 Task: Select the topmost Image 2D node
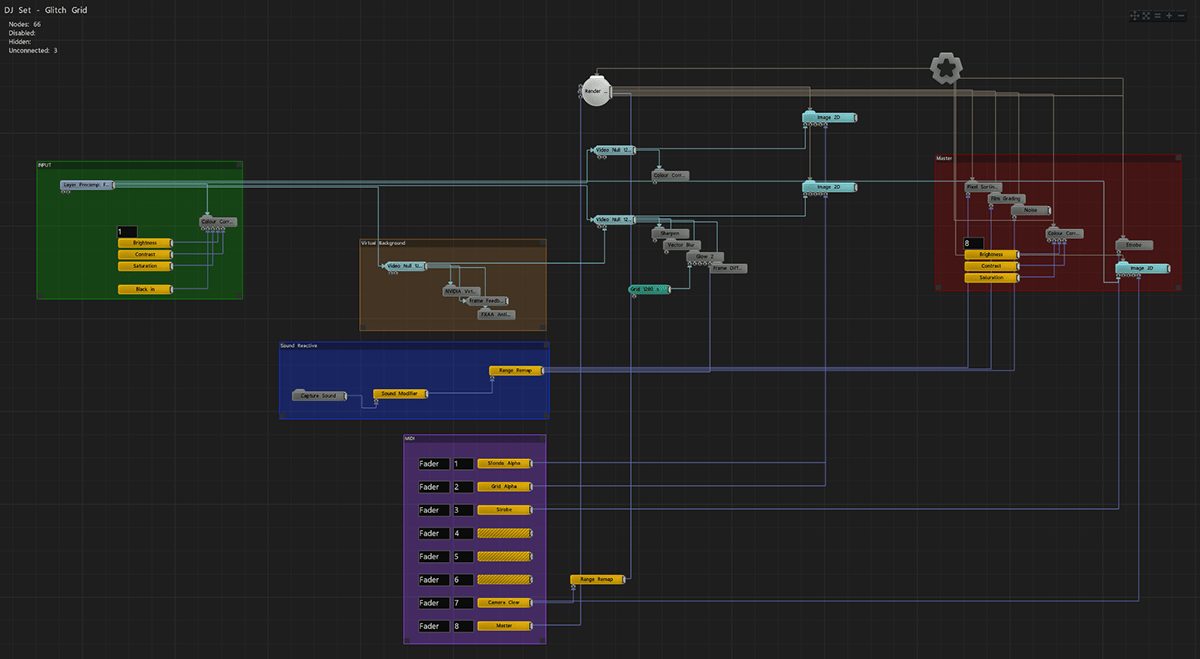[830, 118]
